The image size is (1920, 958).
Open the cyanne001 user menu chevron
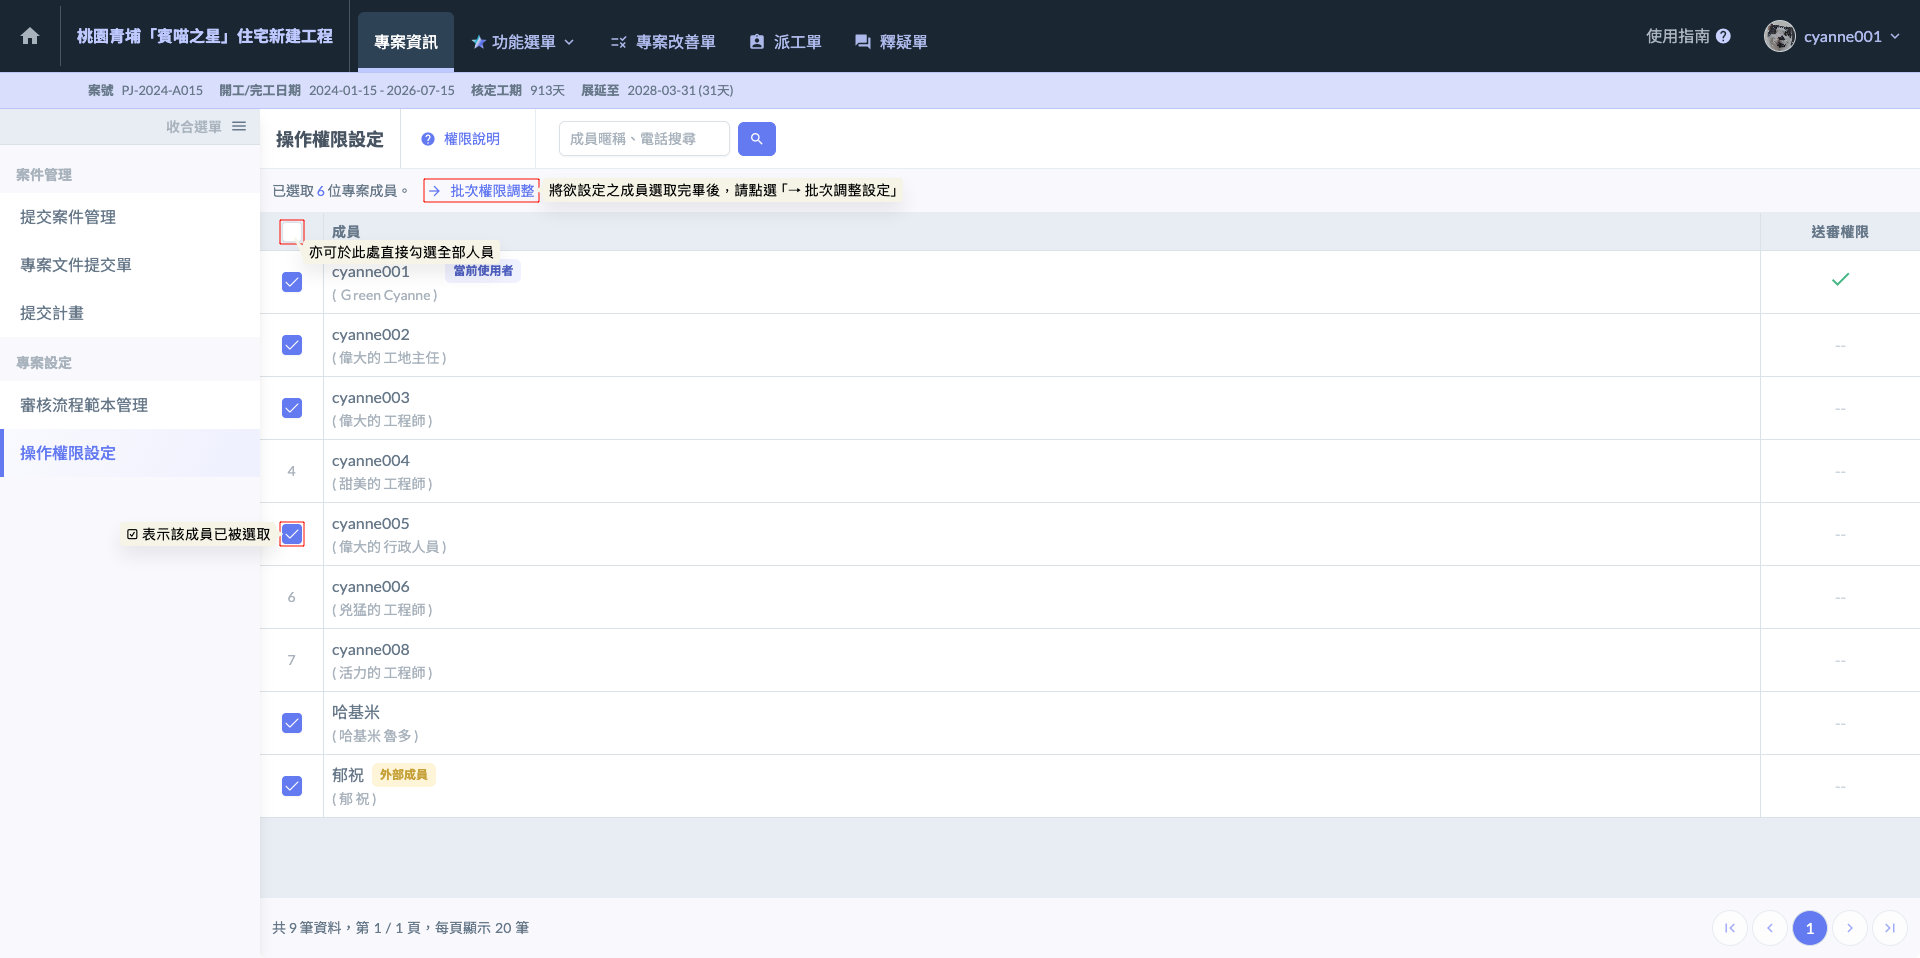(1894, 36)
